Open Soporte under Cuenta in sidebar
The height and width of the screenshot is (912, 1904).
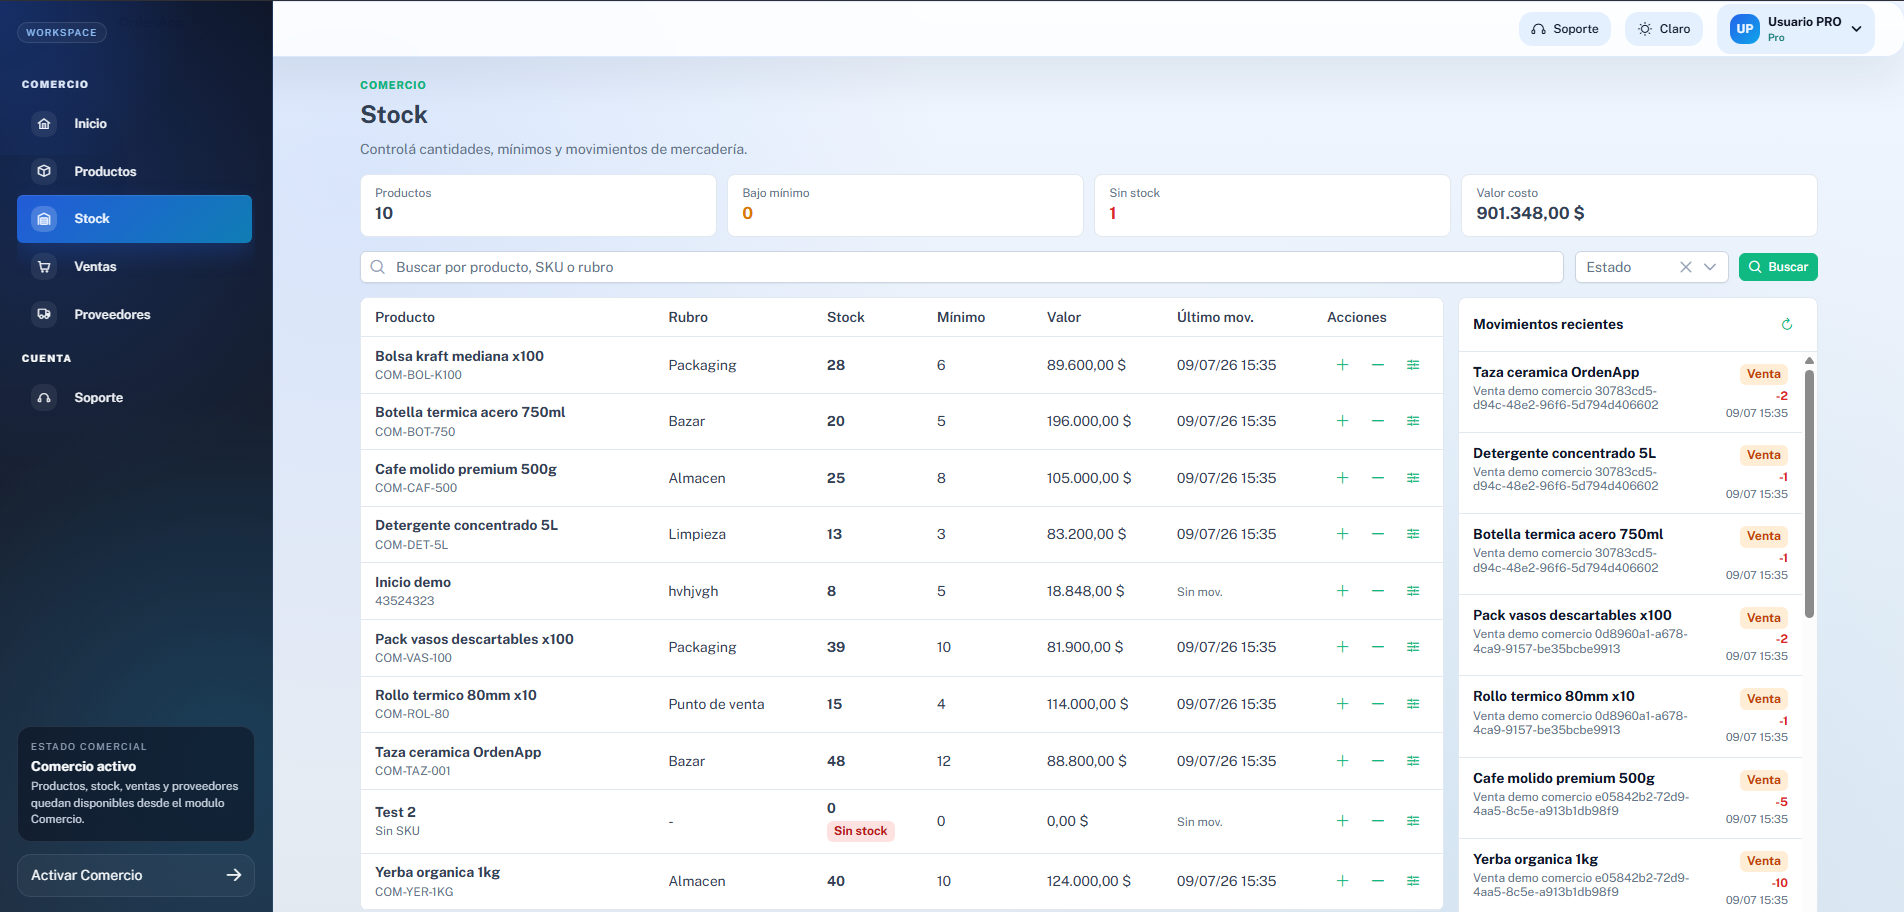pos(134,398)
